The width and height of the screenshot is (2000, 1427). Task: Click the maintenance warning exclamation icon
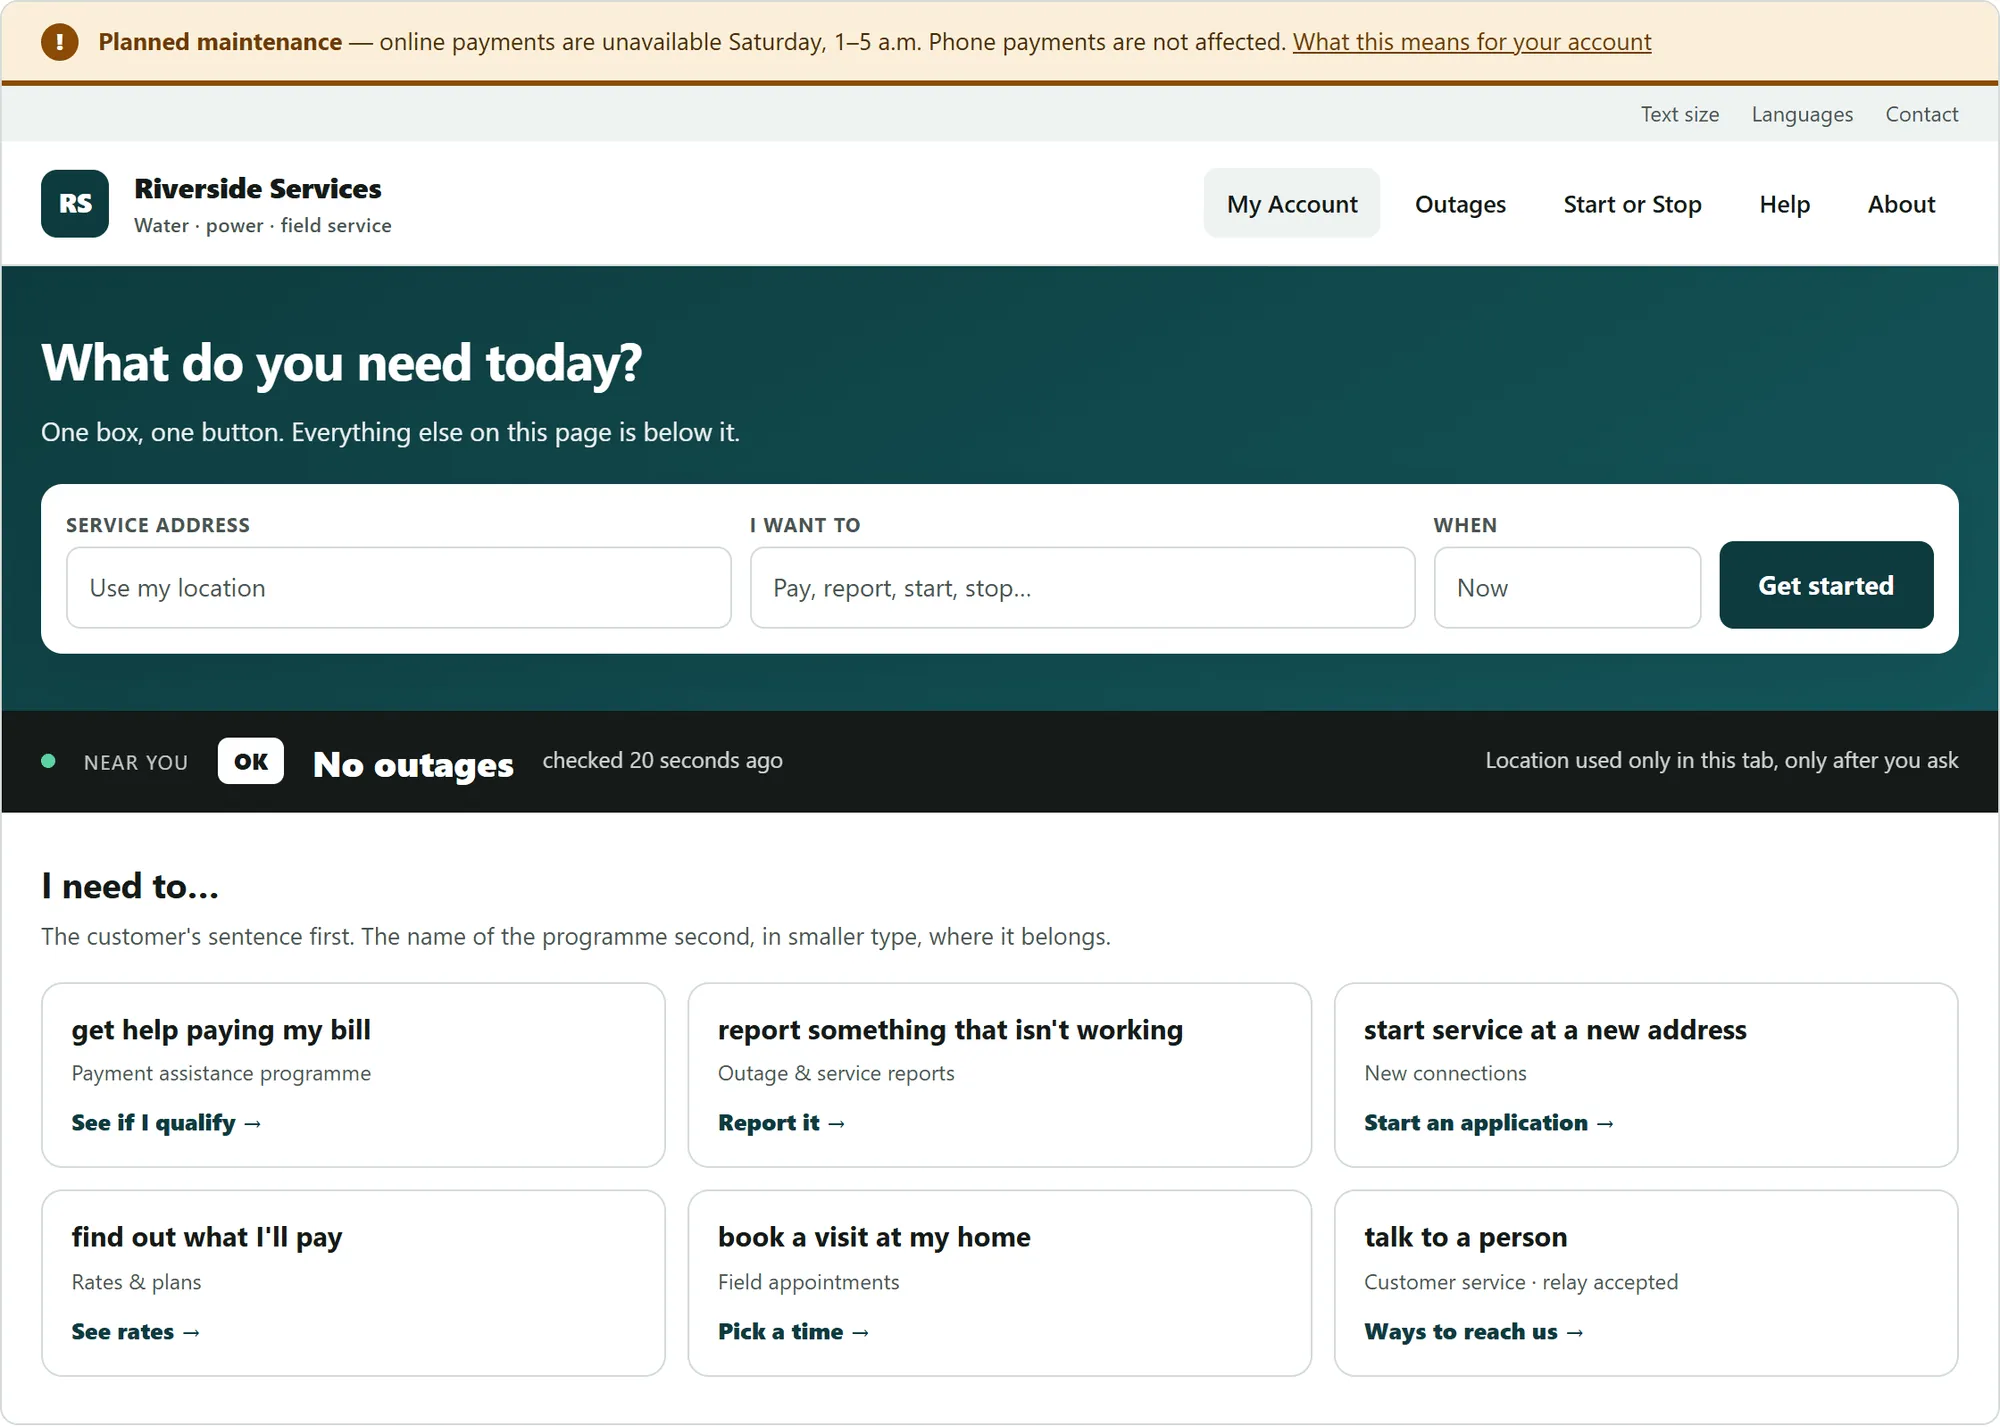pyautogui.click(x=60, y=42)
